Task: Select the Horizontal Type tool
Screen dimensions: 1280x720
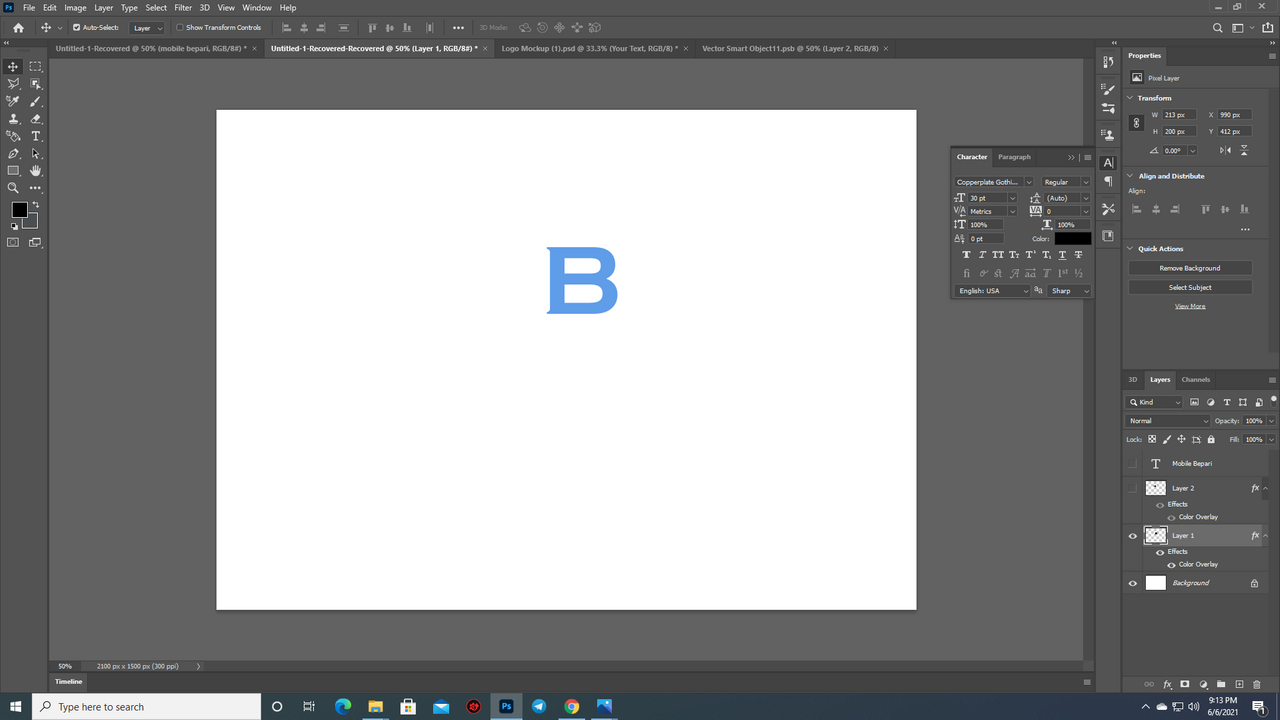Action: coord(36,136)
